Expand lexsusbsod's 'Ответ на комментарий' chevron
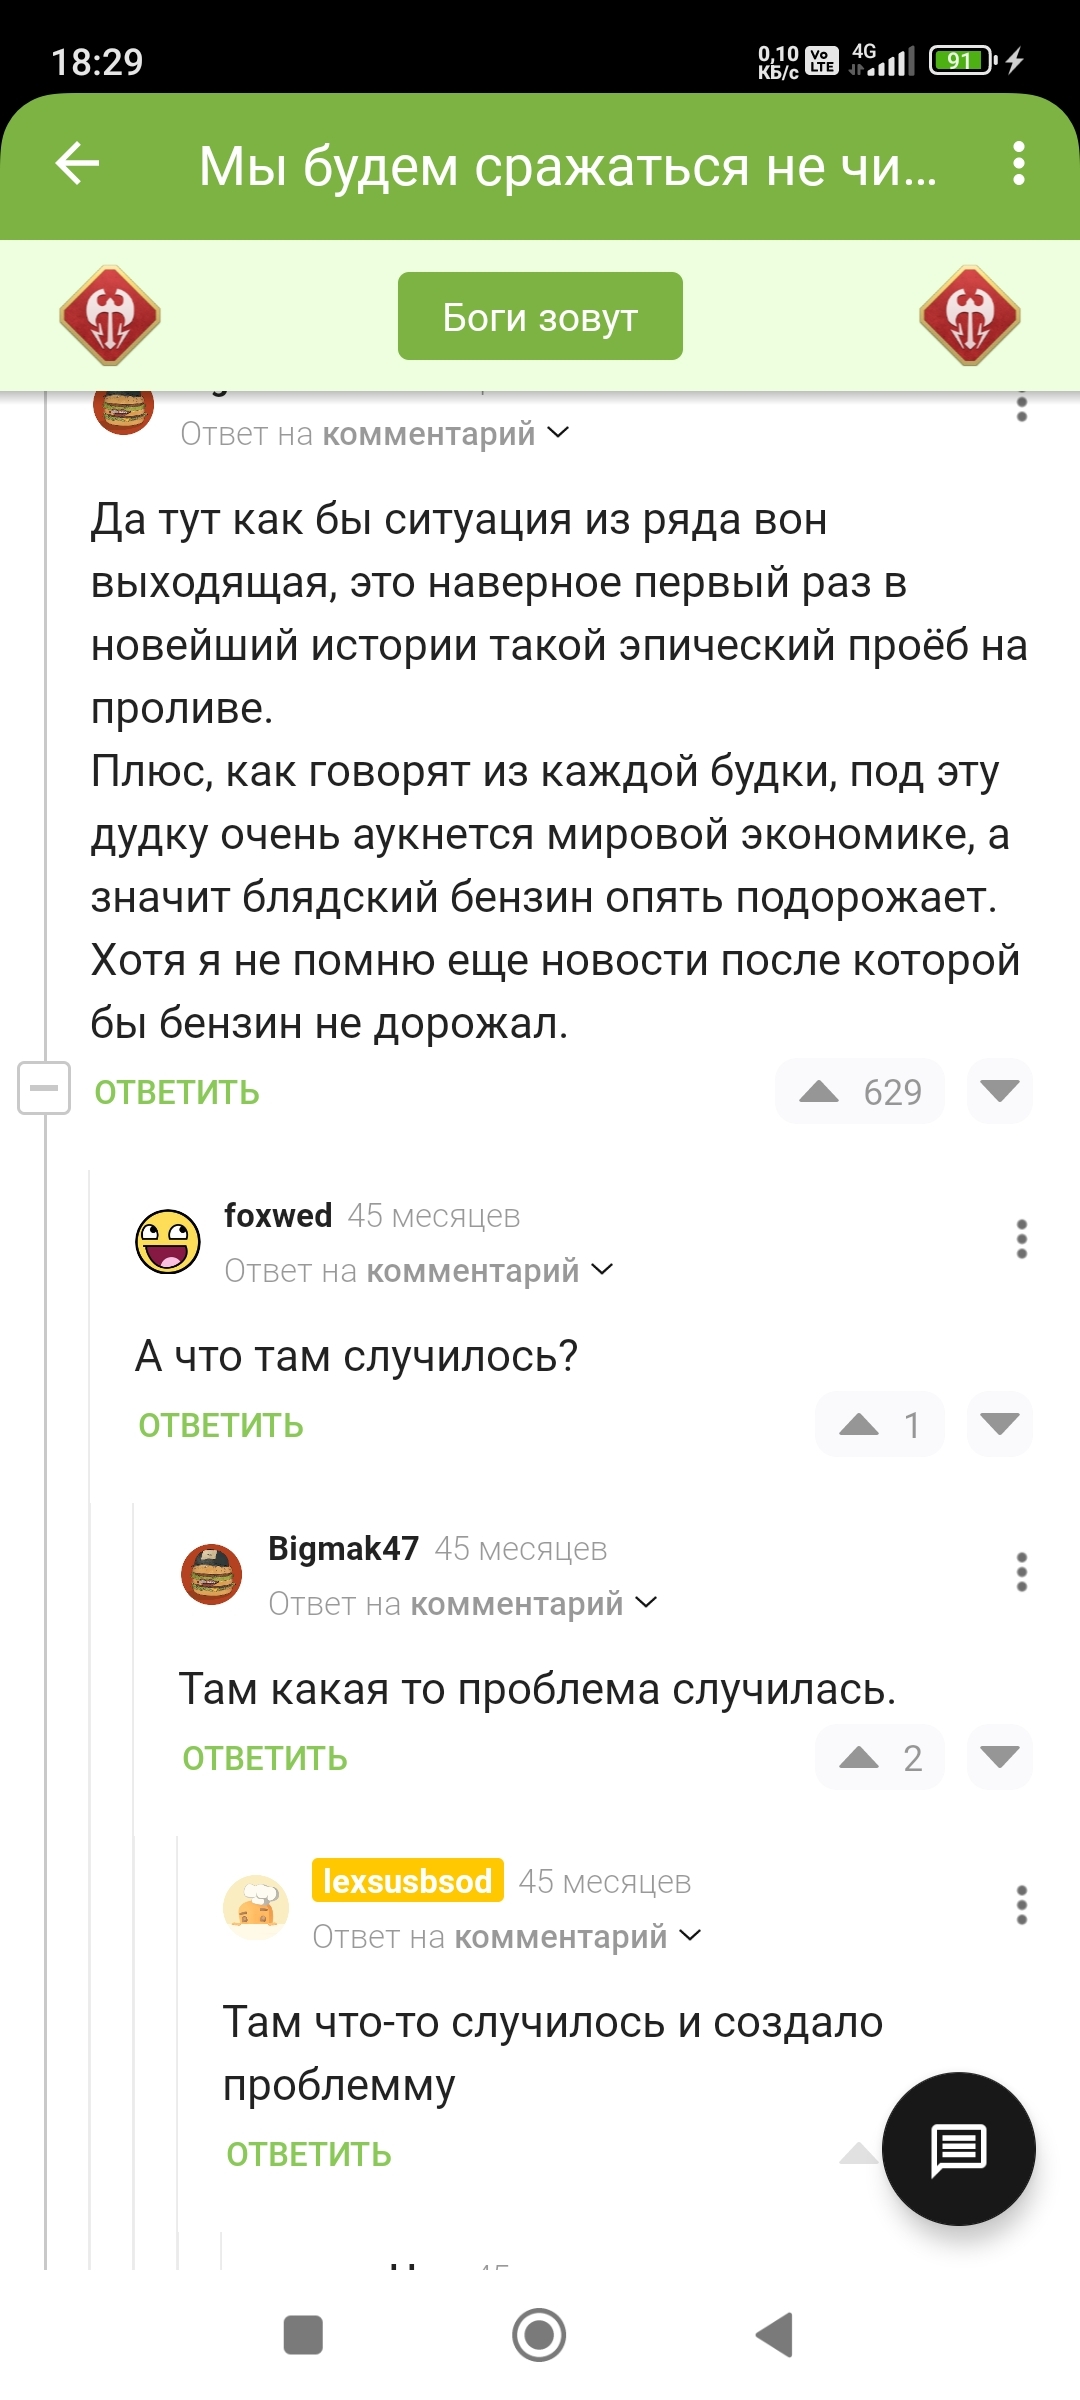Image resolution: width=1080 pixels, height=2400 pixels. [690, 1936]
